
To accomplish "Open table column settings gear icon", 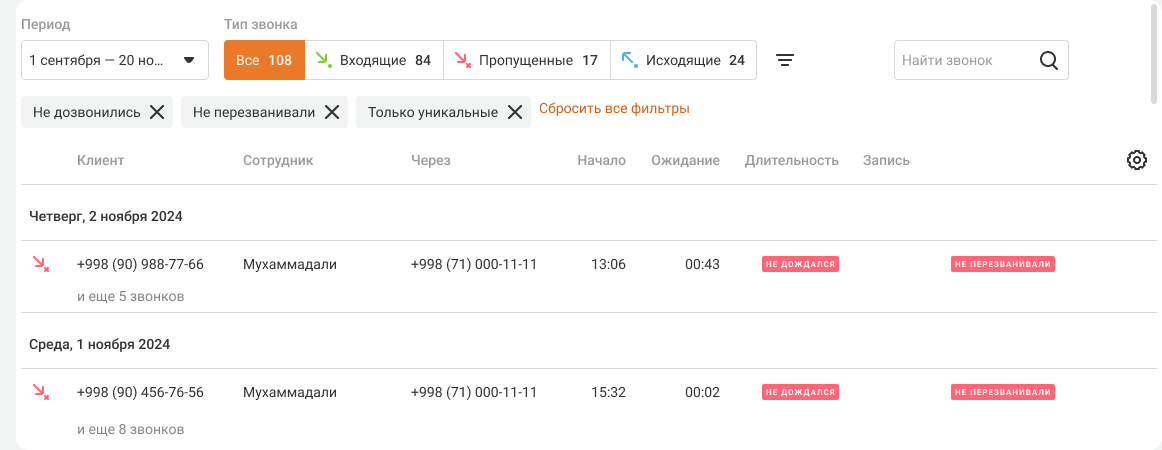I will coord(1136,160).
